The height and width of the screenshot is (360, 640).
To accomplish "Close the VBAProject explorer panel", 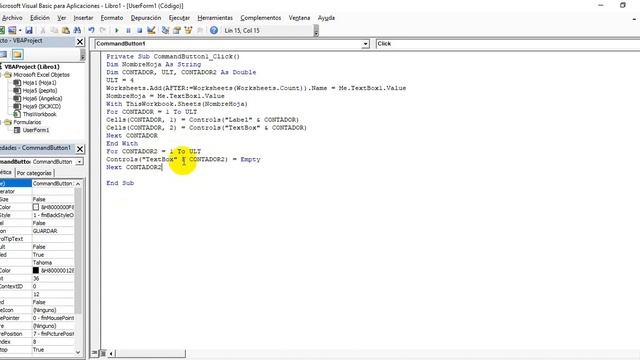I will [x=80, y=42].
